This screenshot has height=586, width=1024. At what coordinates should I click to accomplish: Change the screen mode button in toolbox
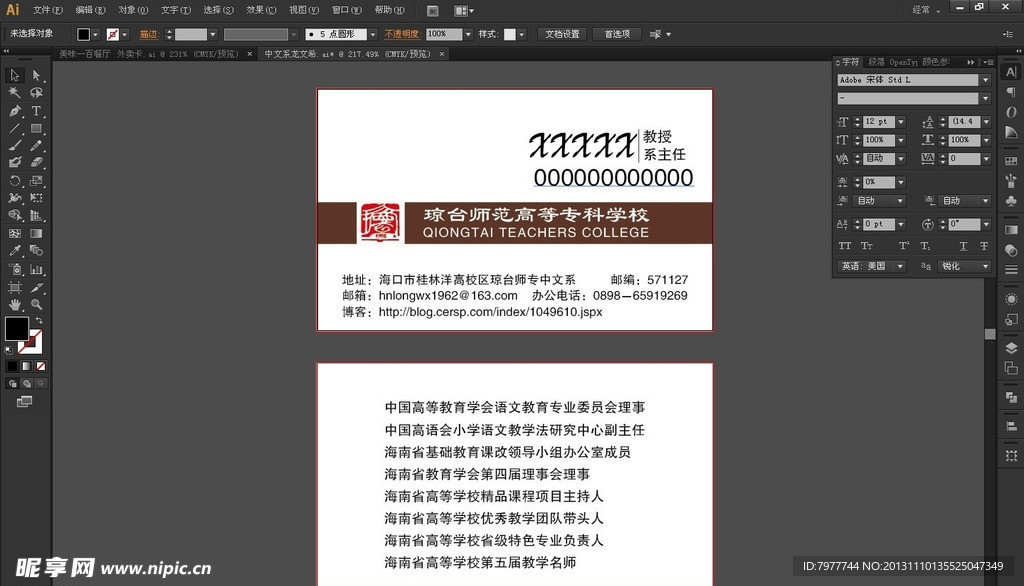pyautogui.click(x=24, y=401)
